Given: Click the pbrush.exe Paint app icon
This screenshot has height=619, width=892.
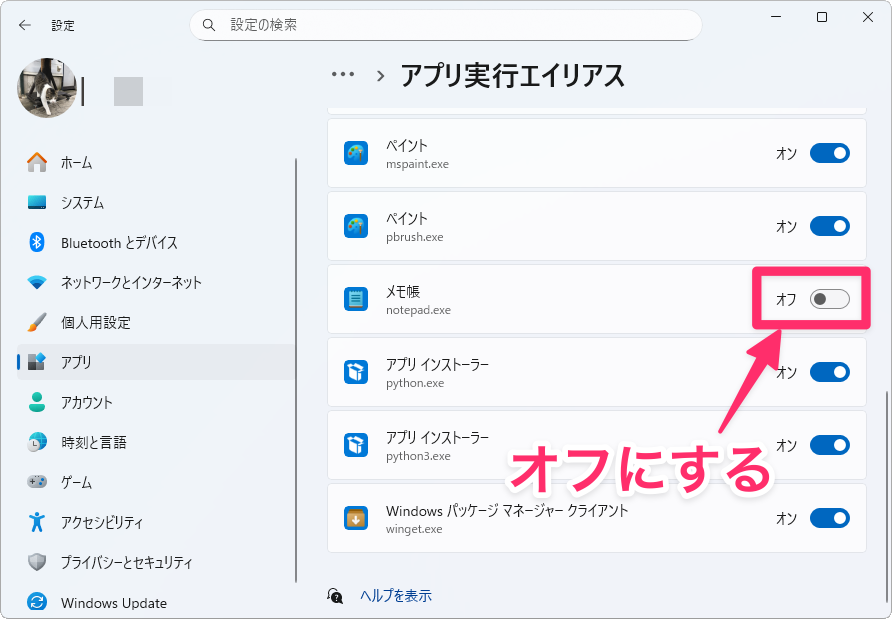Looking at the screenshot, I should pyautogui.click(x=356, y=226).
